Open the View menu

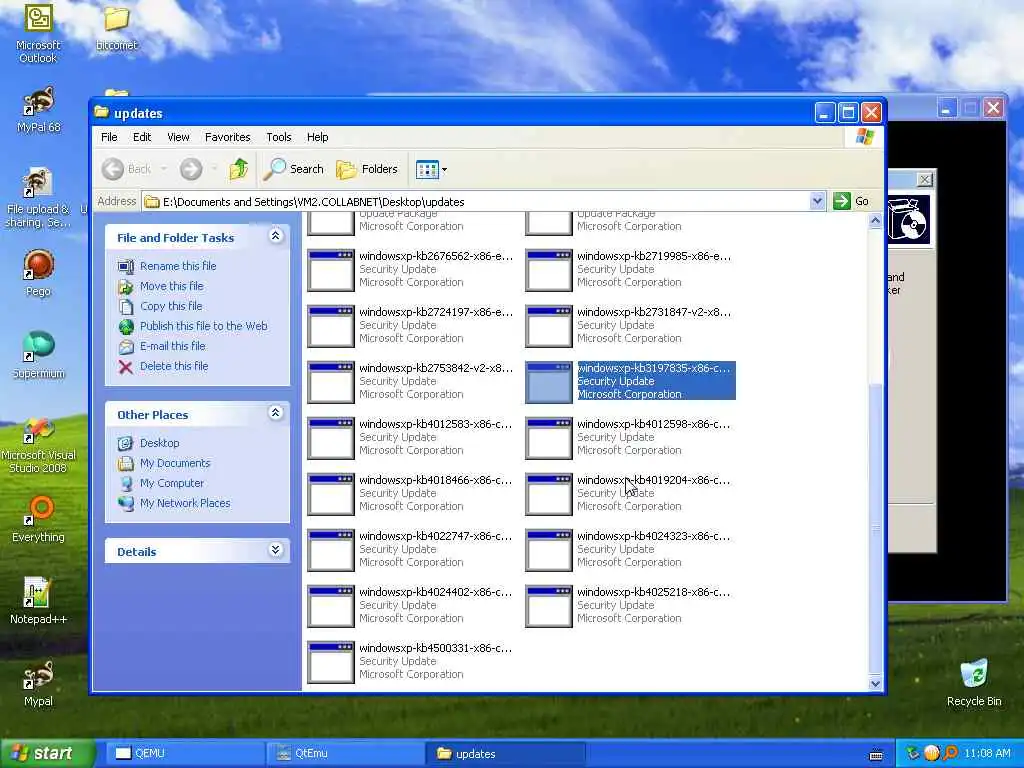pyautogui.click(x=178, y=137)
